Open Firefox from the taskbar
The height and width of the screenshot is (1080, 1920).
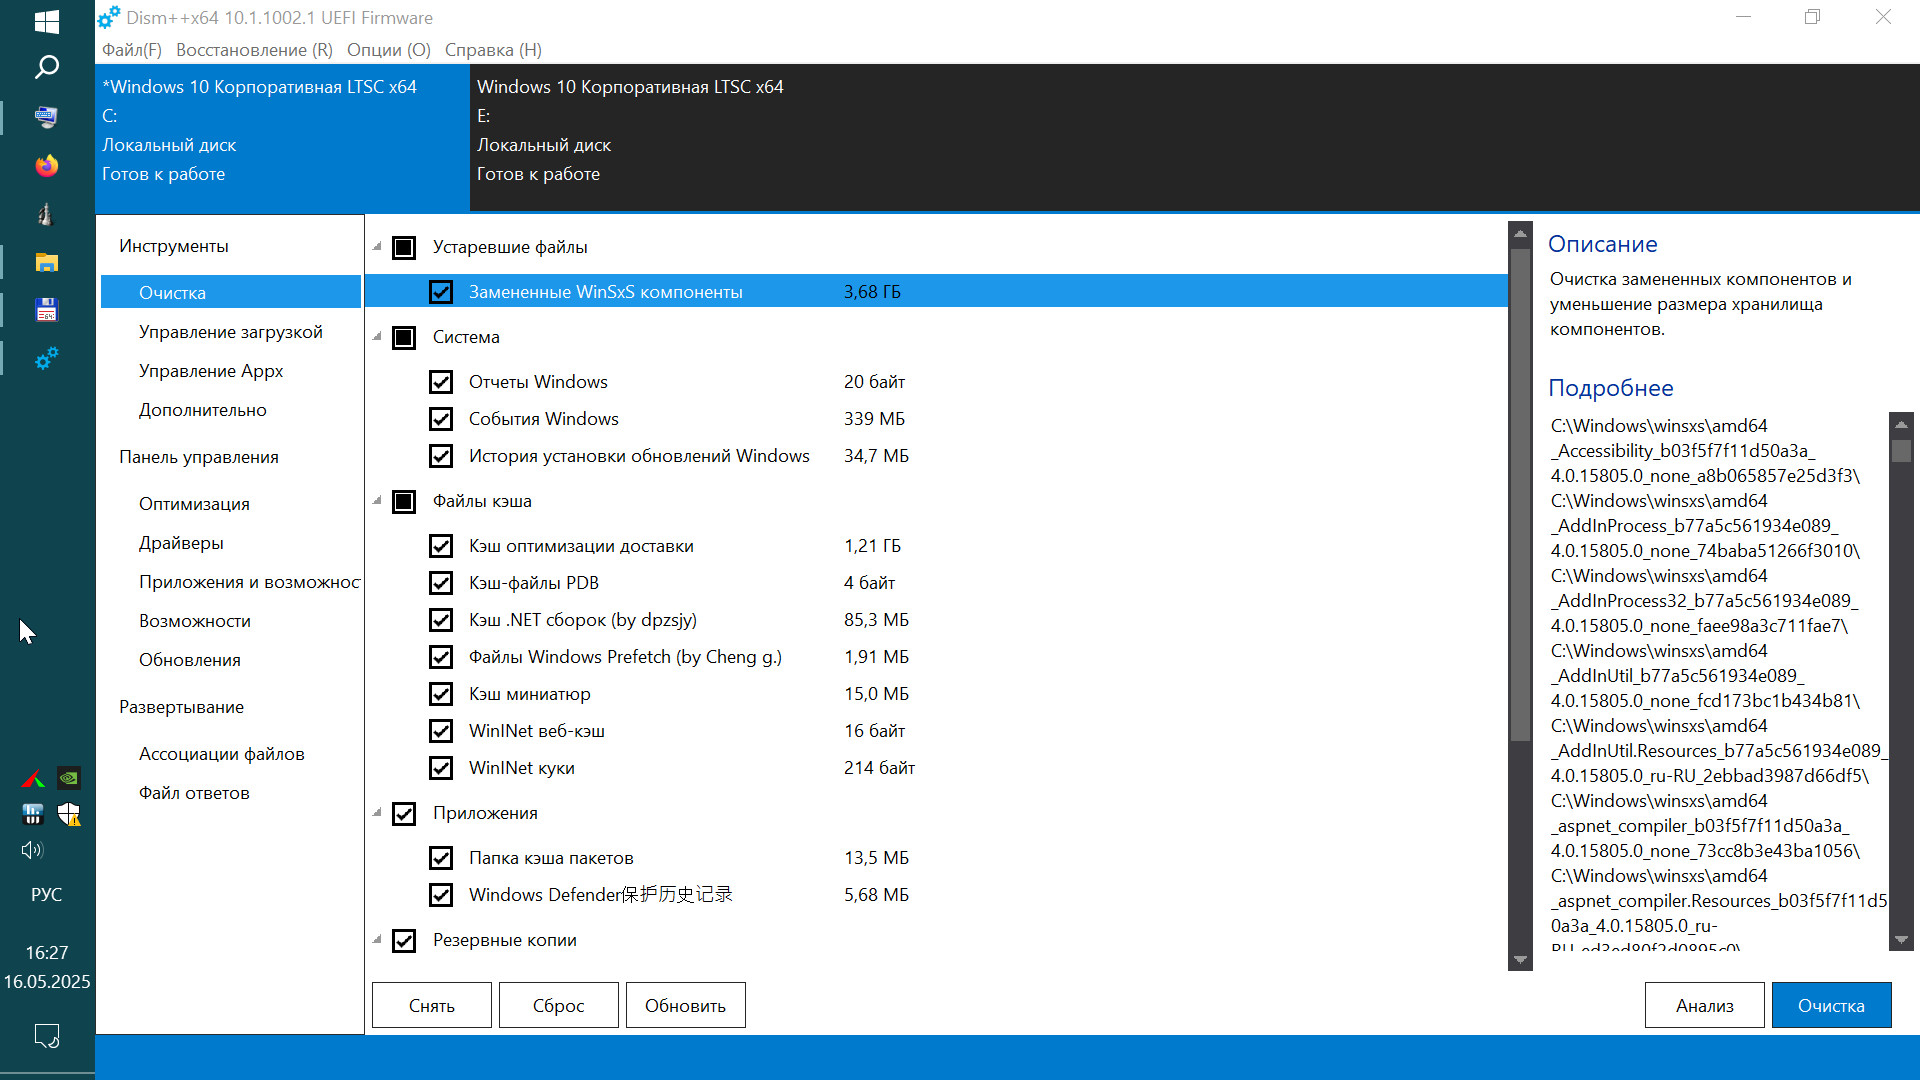pos(46,165)
